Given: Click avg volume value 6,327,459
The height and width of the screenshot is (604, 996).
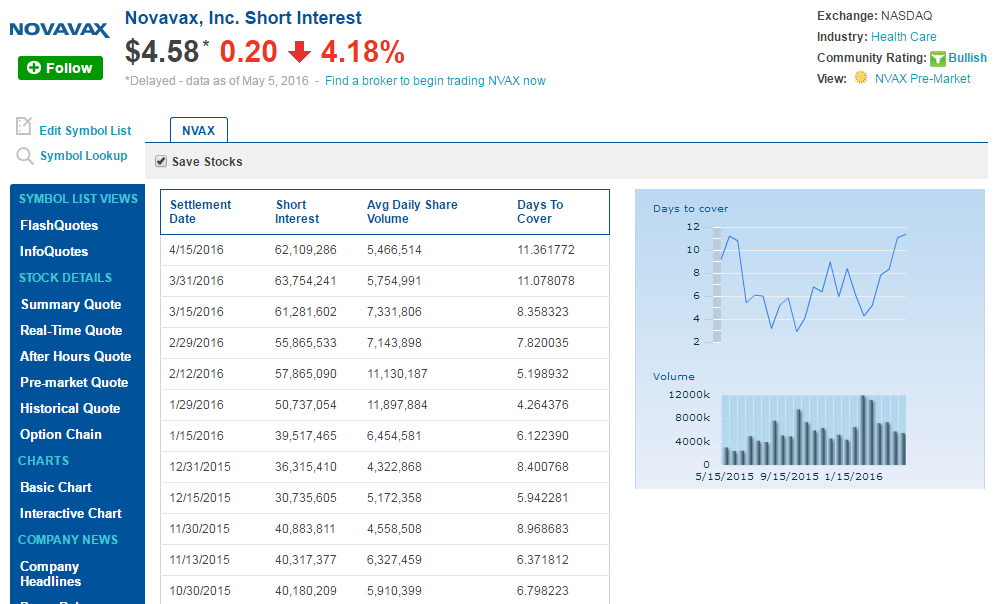Looking at the screenshot, I should [x=394, y=560].
